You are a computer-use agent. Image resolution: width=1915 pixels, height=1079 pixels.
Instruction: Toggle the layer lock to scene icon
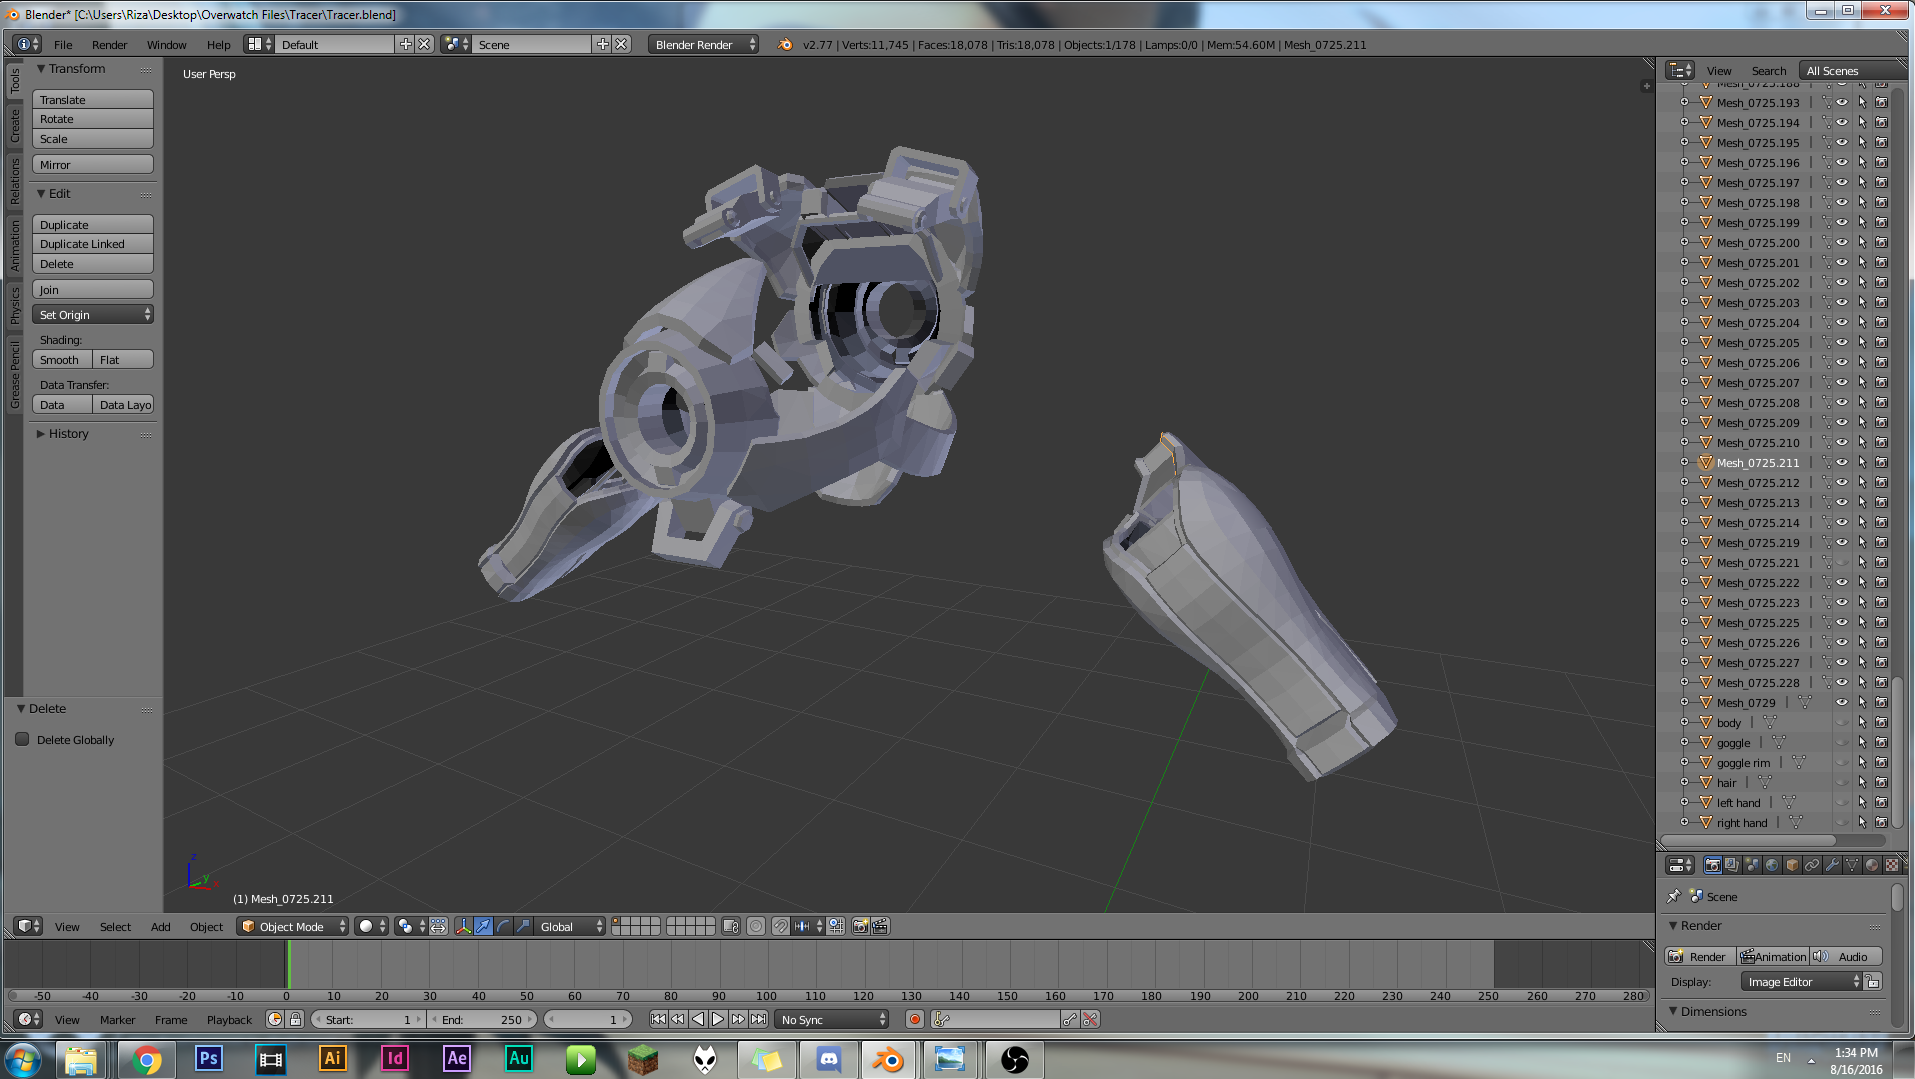(731, 926)
